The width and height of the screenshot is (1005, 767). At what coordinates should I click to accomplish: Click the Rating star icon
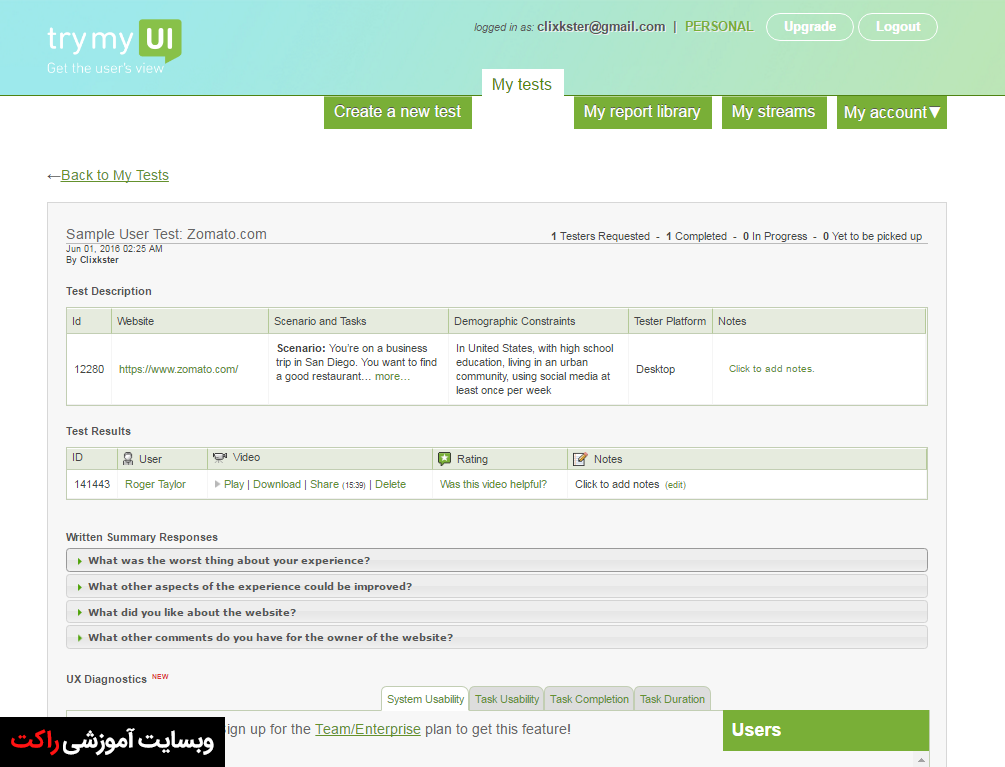point(444,459)
